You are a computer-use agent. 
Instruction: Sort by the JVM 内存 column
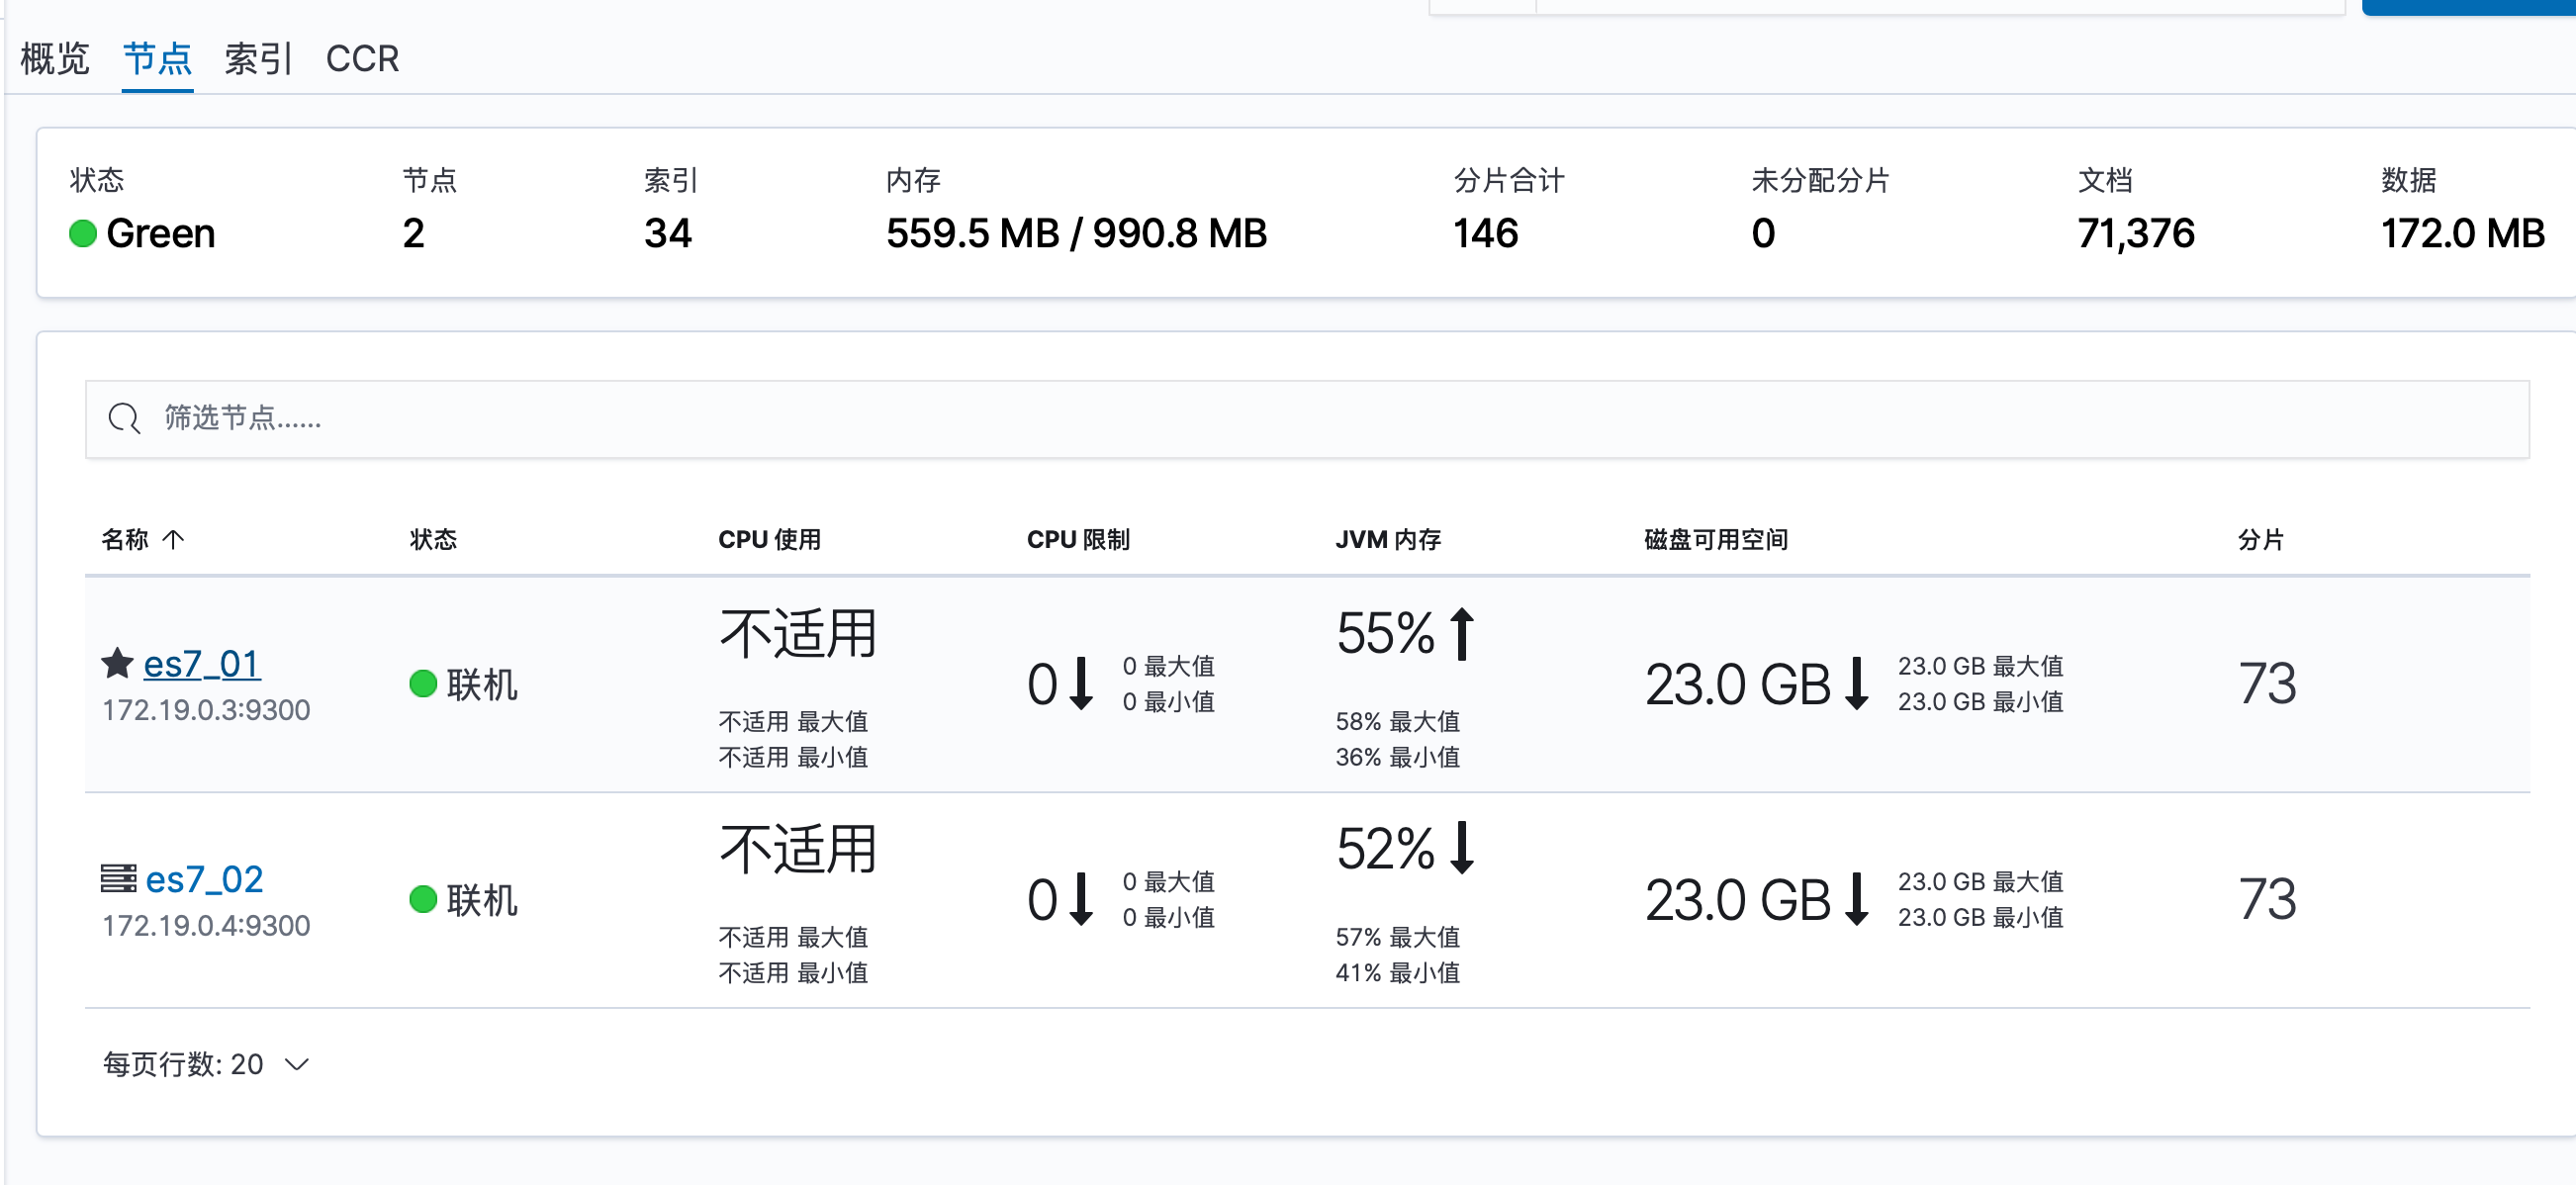tap(1388, 540)
